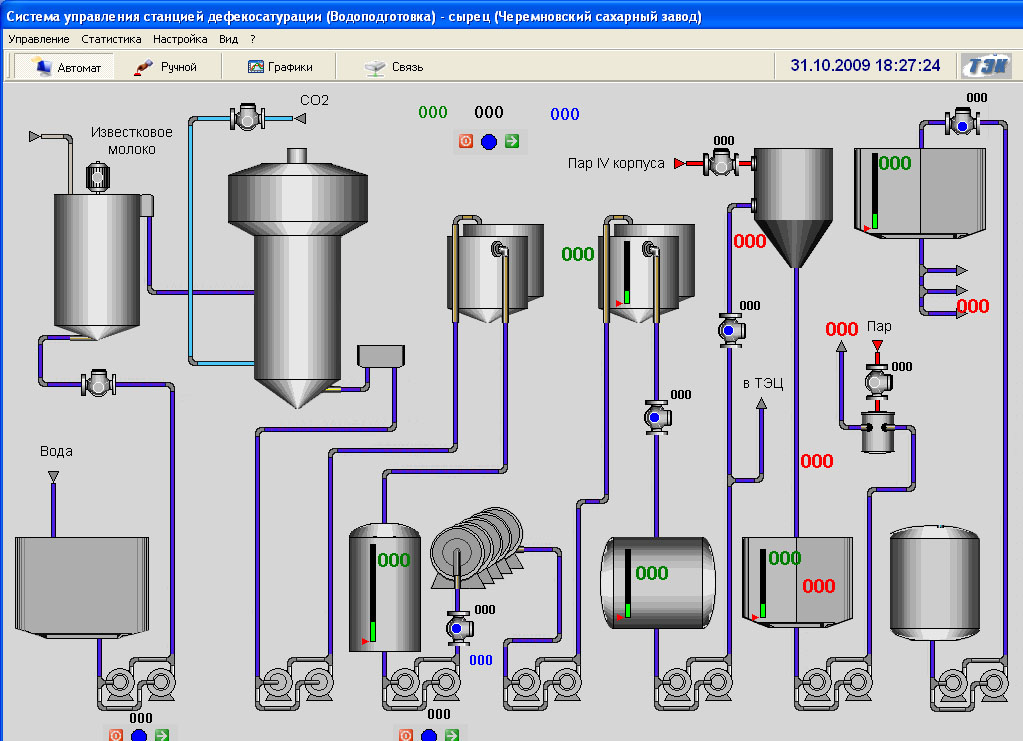This screenshot has height=741, width=1023.
Task: Click the steam valve under the 'Пар' label
Action: pos(877,382)
